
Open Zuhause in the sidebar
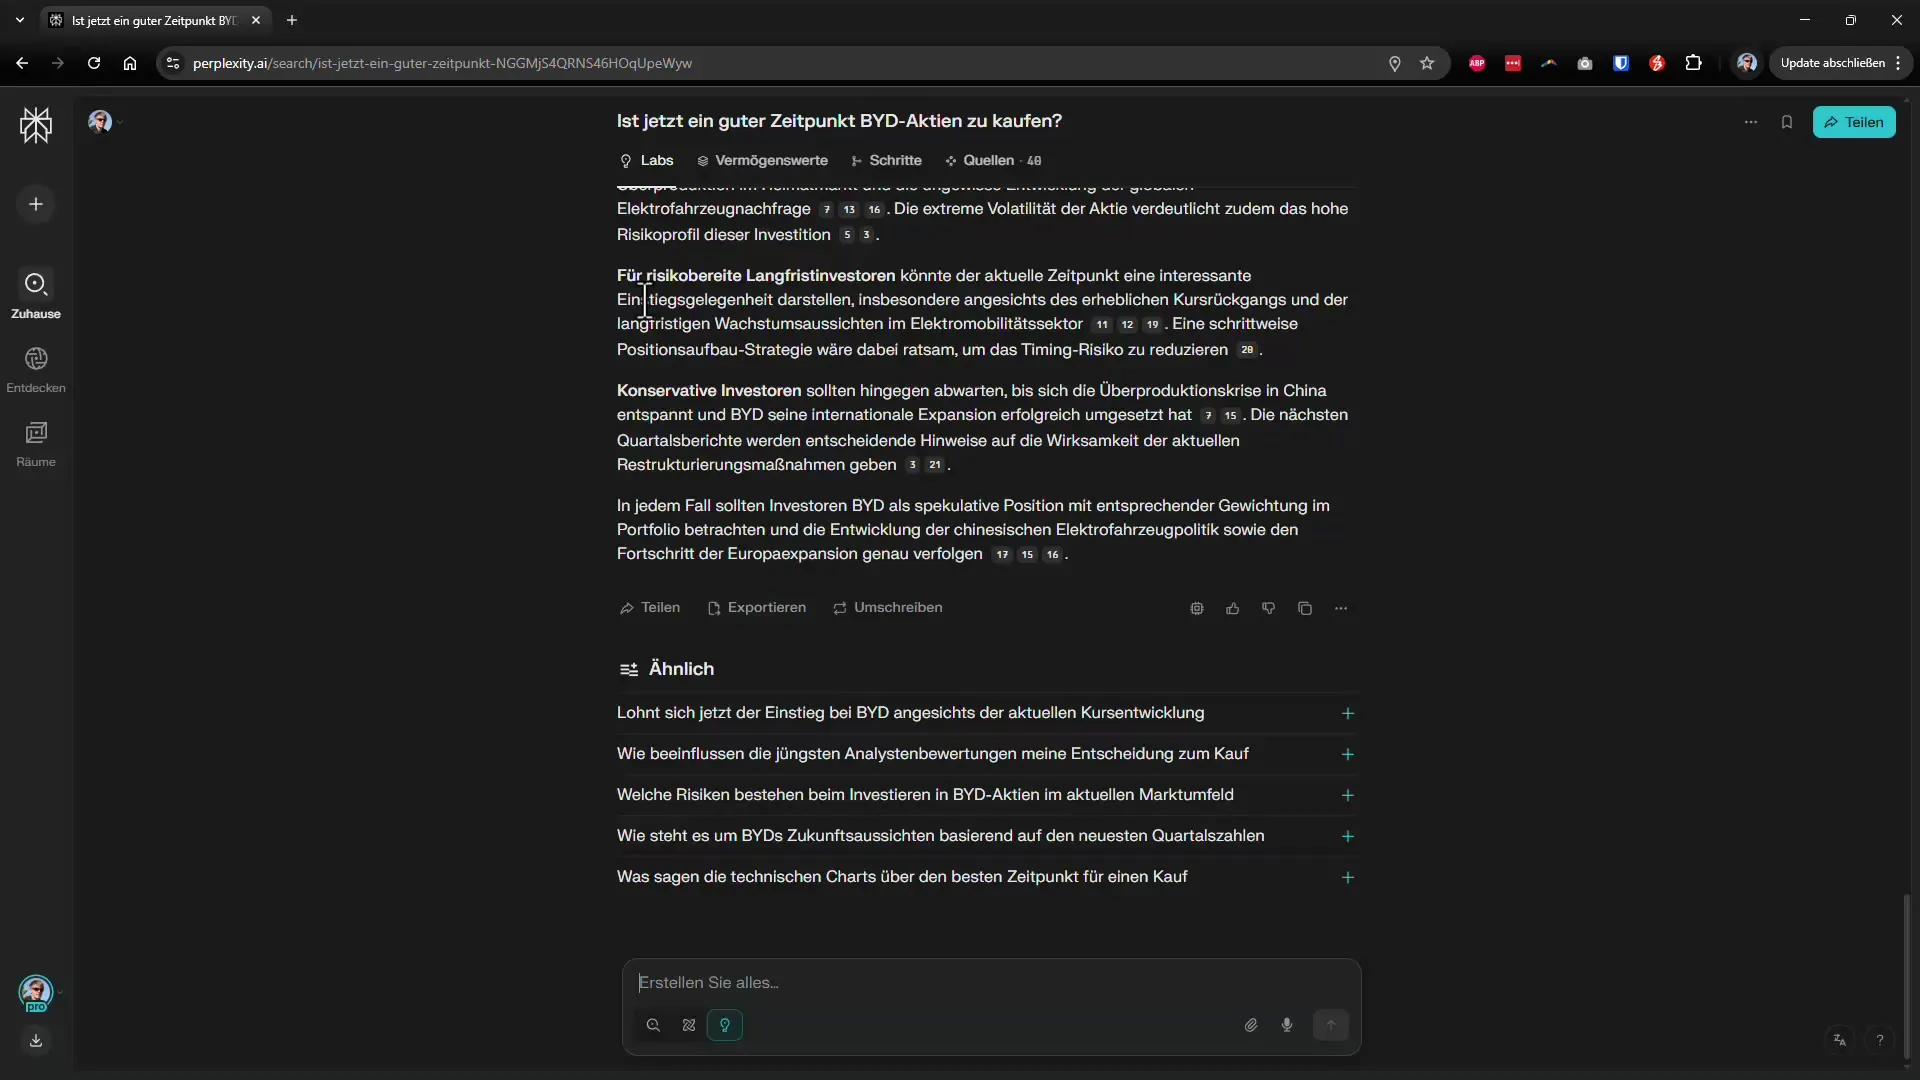coord(36,295)
